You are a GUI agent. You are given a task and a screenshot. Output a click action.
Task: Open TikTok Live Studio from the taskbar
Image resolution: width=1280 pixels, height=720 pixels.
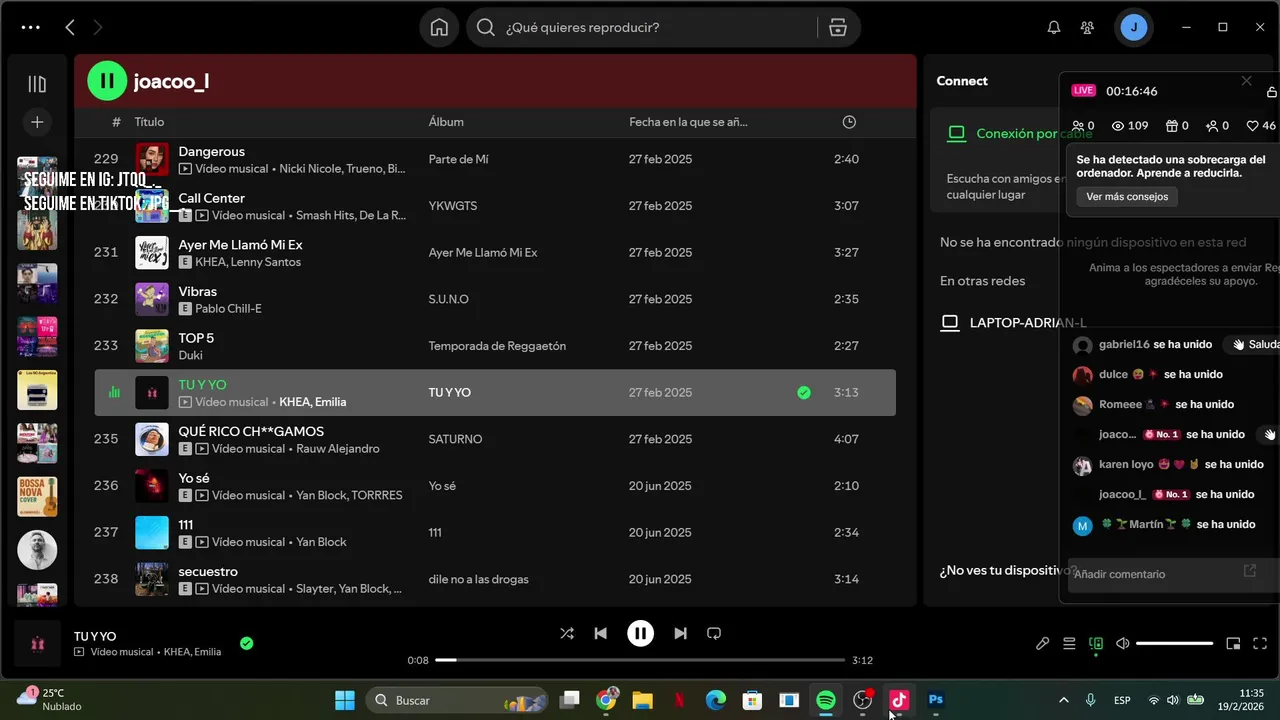tap(899, 700)
